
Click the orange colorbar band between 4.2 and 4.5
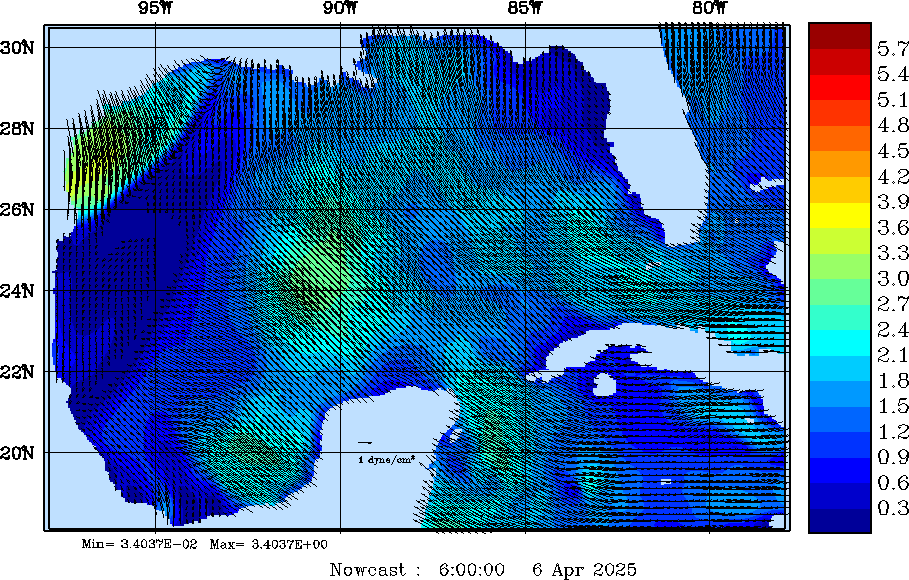pos(840,164)
